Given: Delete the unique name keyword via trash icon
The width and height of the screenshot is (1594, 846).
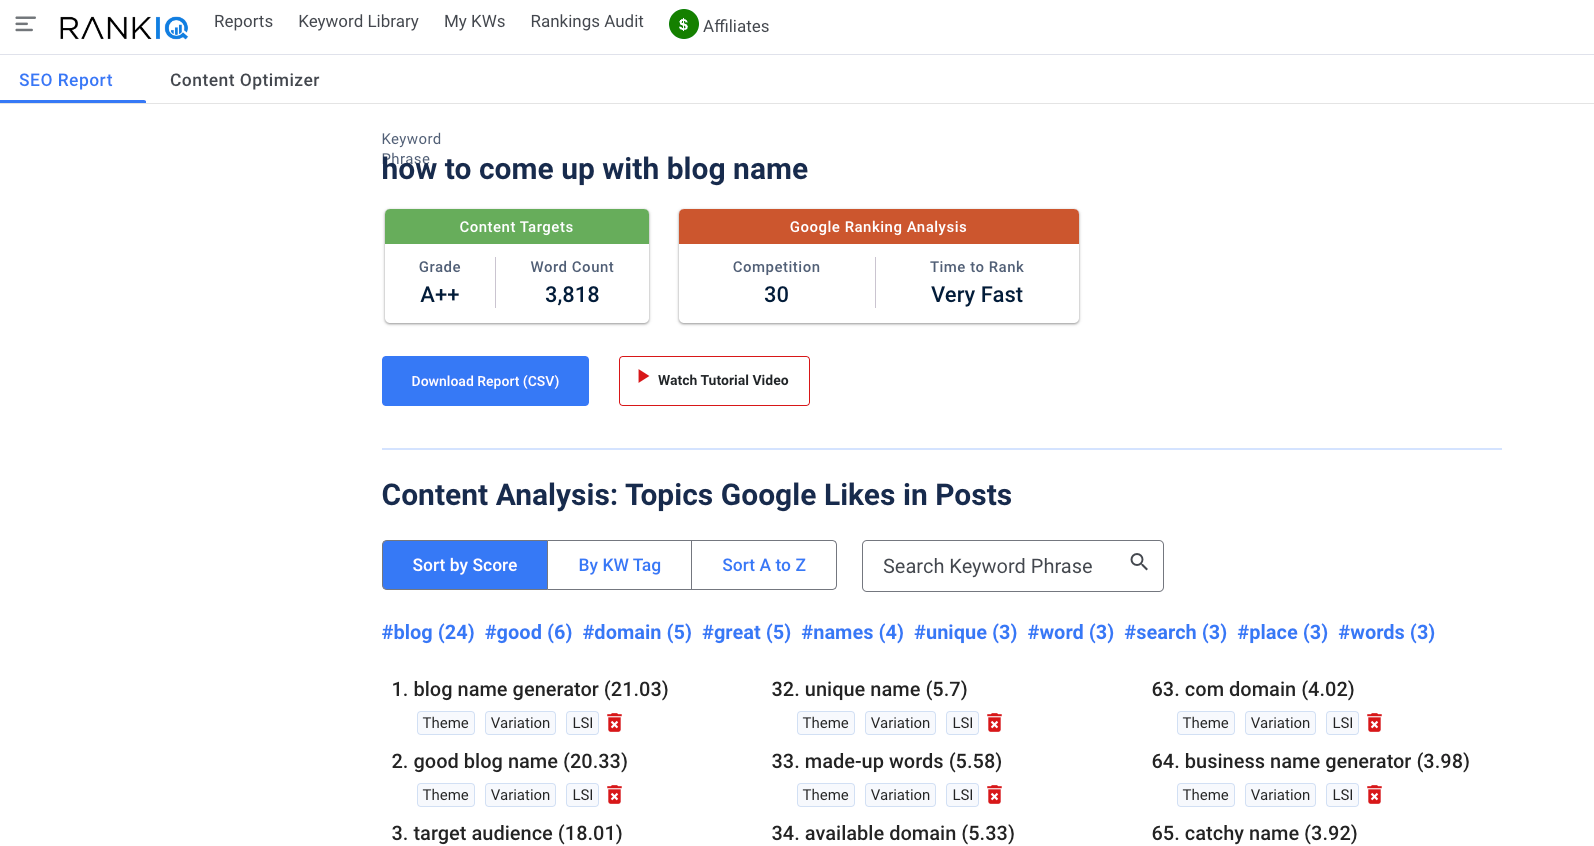Looking at the screenshot, I should [994, 722].
